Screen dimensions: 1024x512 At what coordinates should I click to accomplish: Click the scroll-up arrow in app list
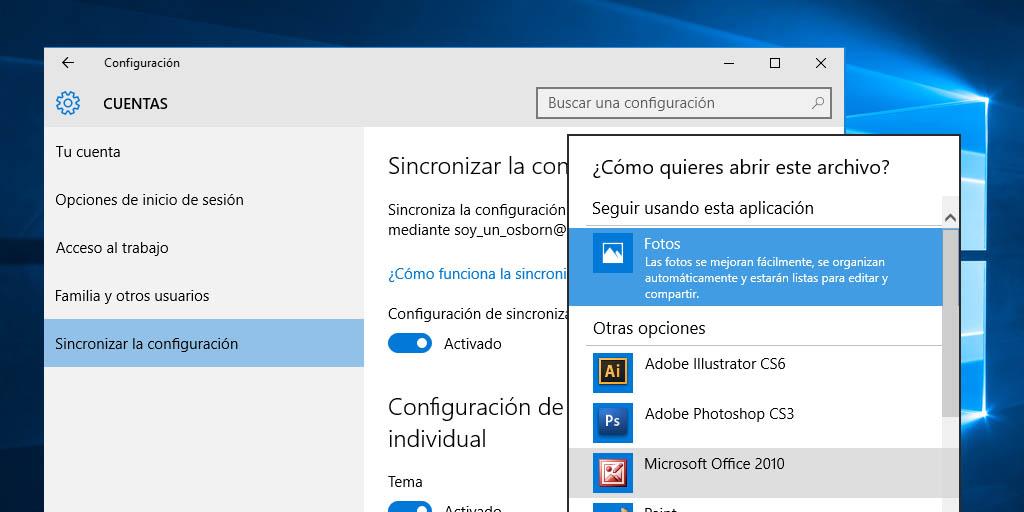tap(950, 218)
